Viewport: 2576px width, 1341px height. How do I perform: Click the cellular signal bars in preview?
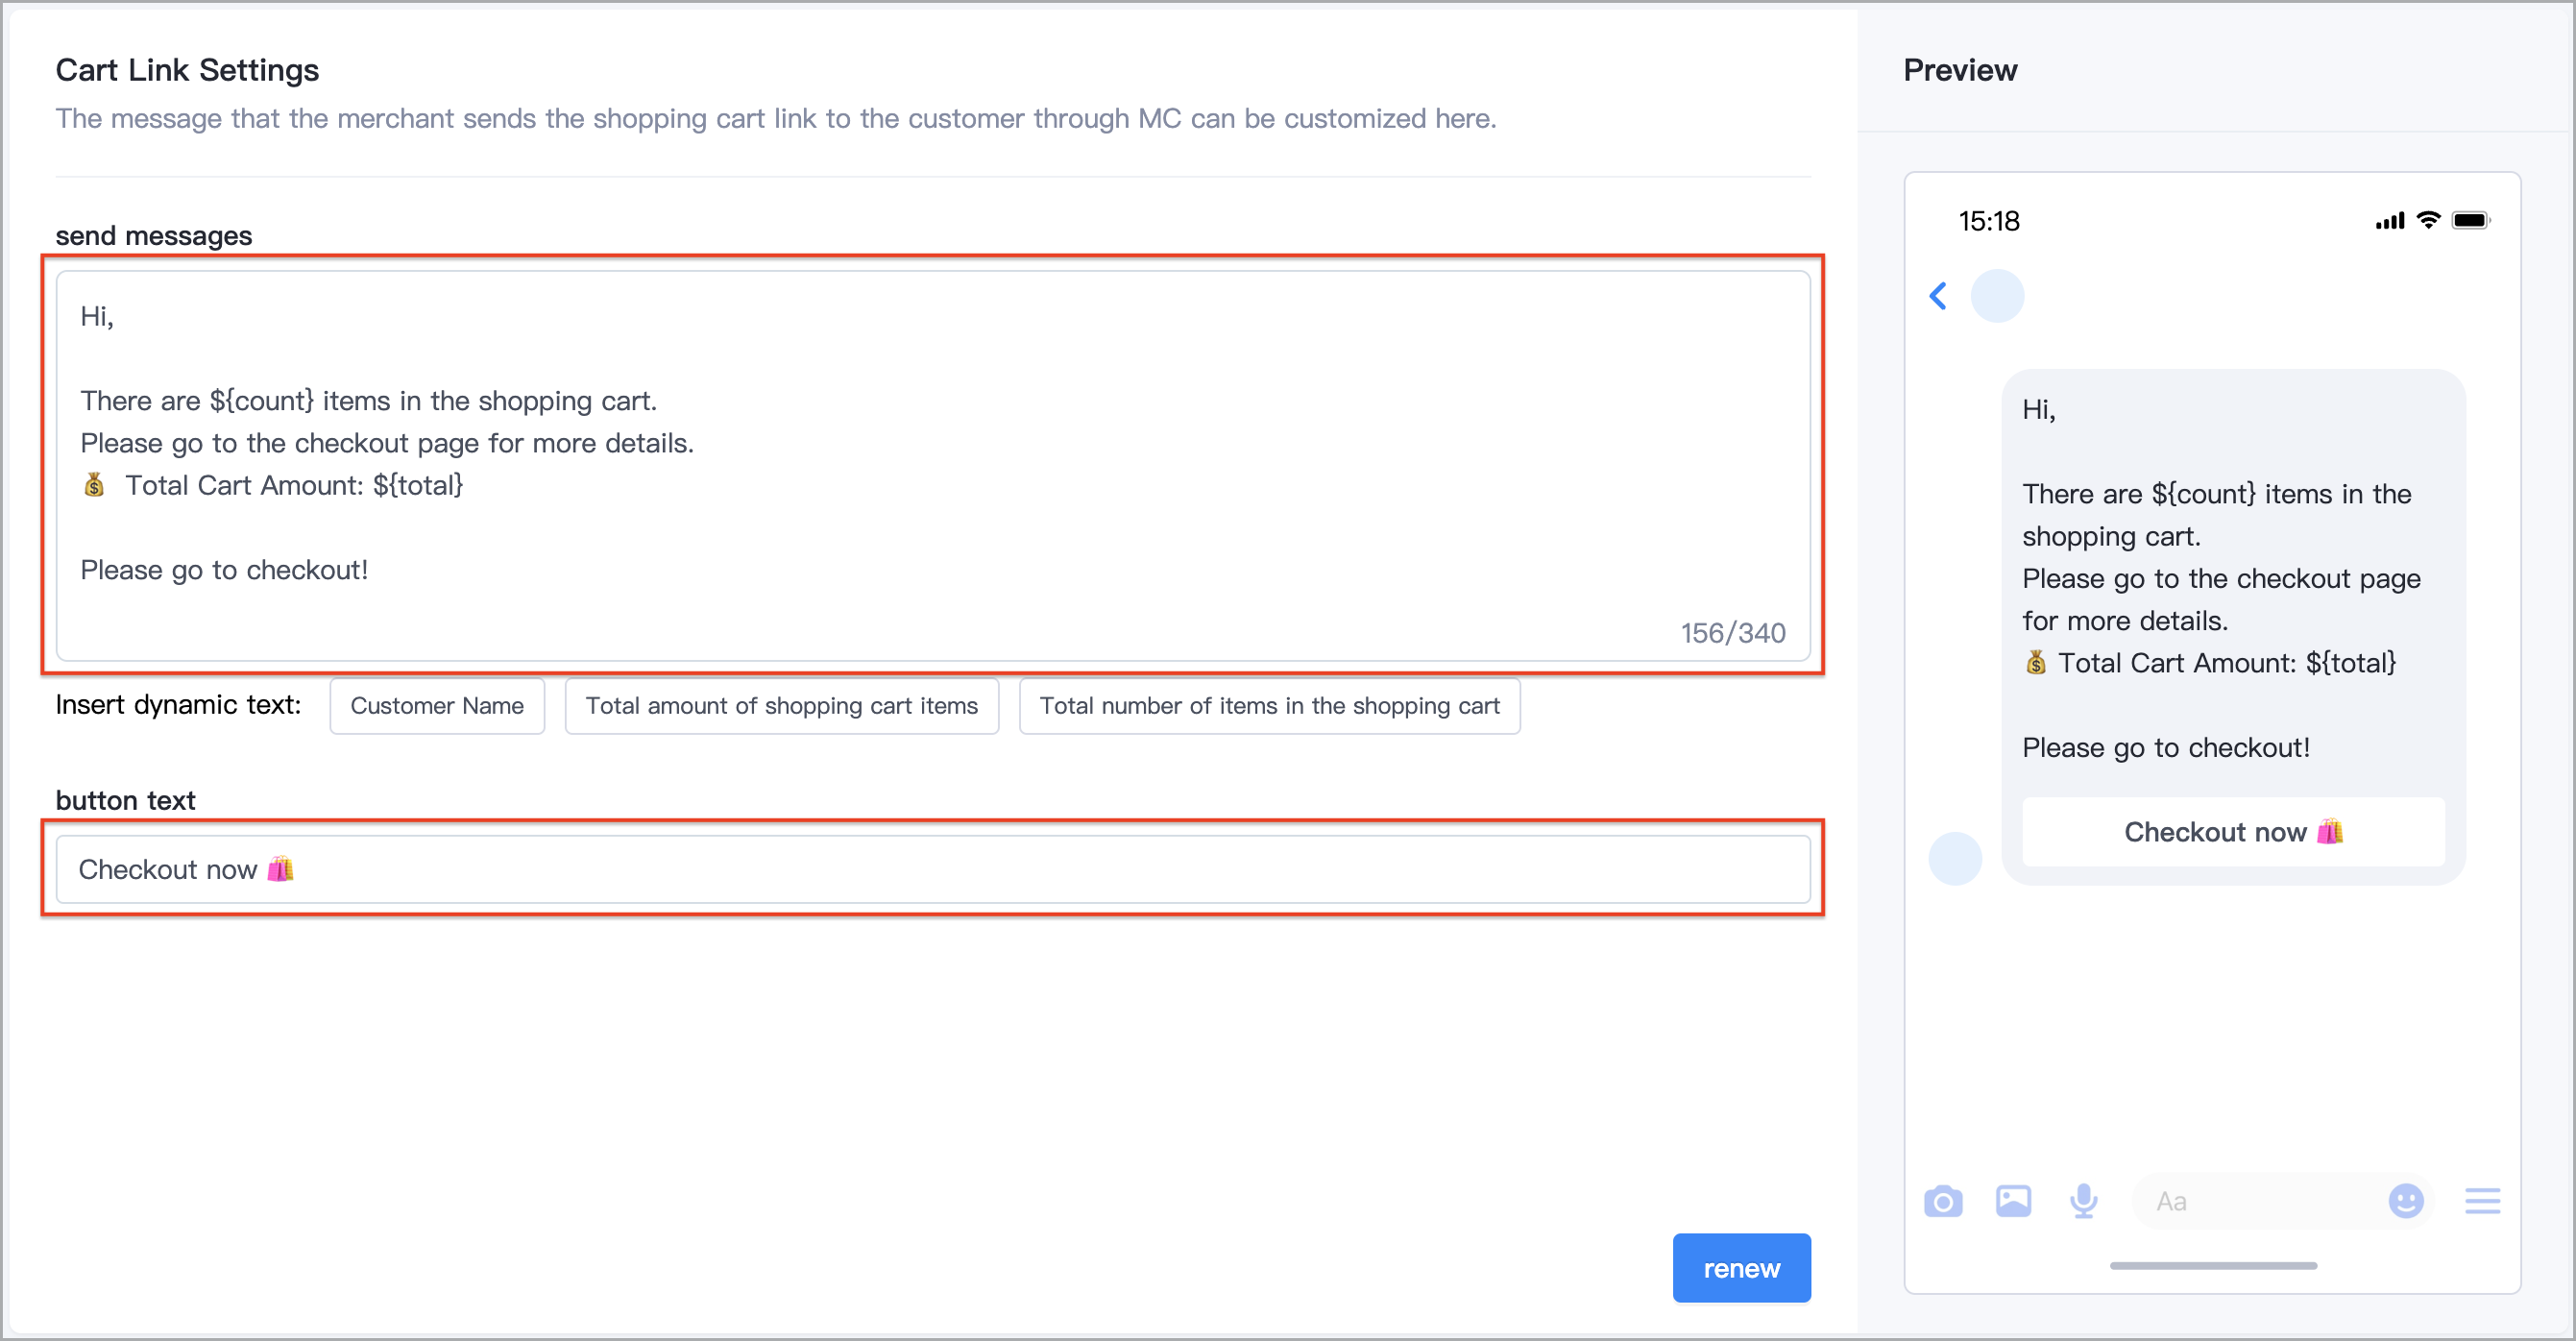coord(2390,221)
